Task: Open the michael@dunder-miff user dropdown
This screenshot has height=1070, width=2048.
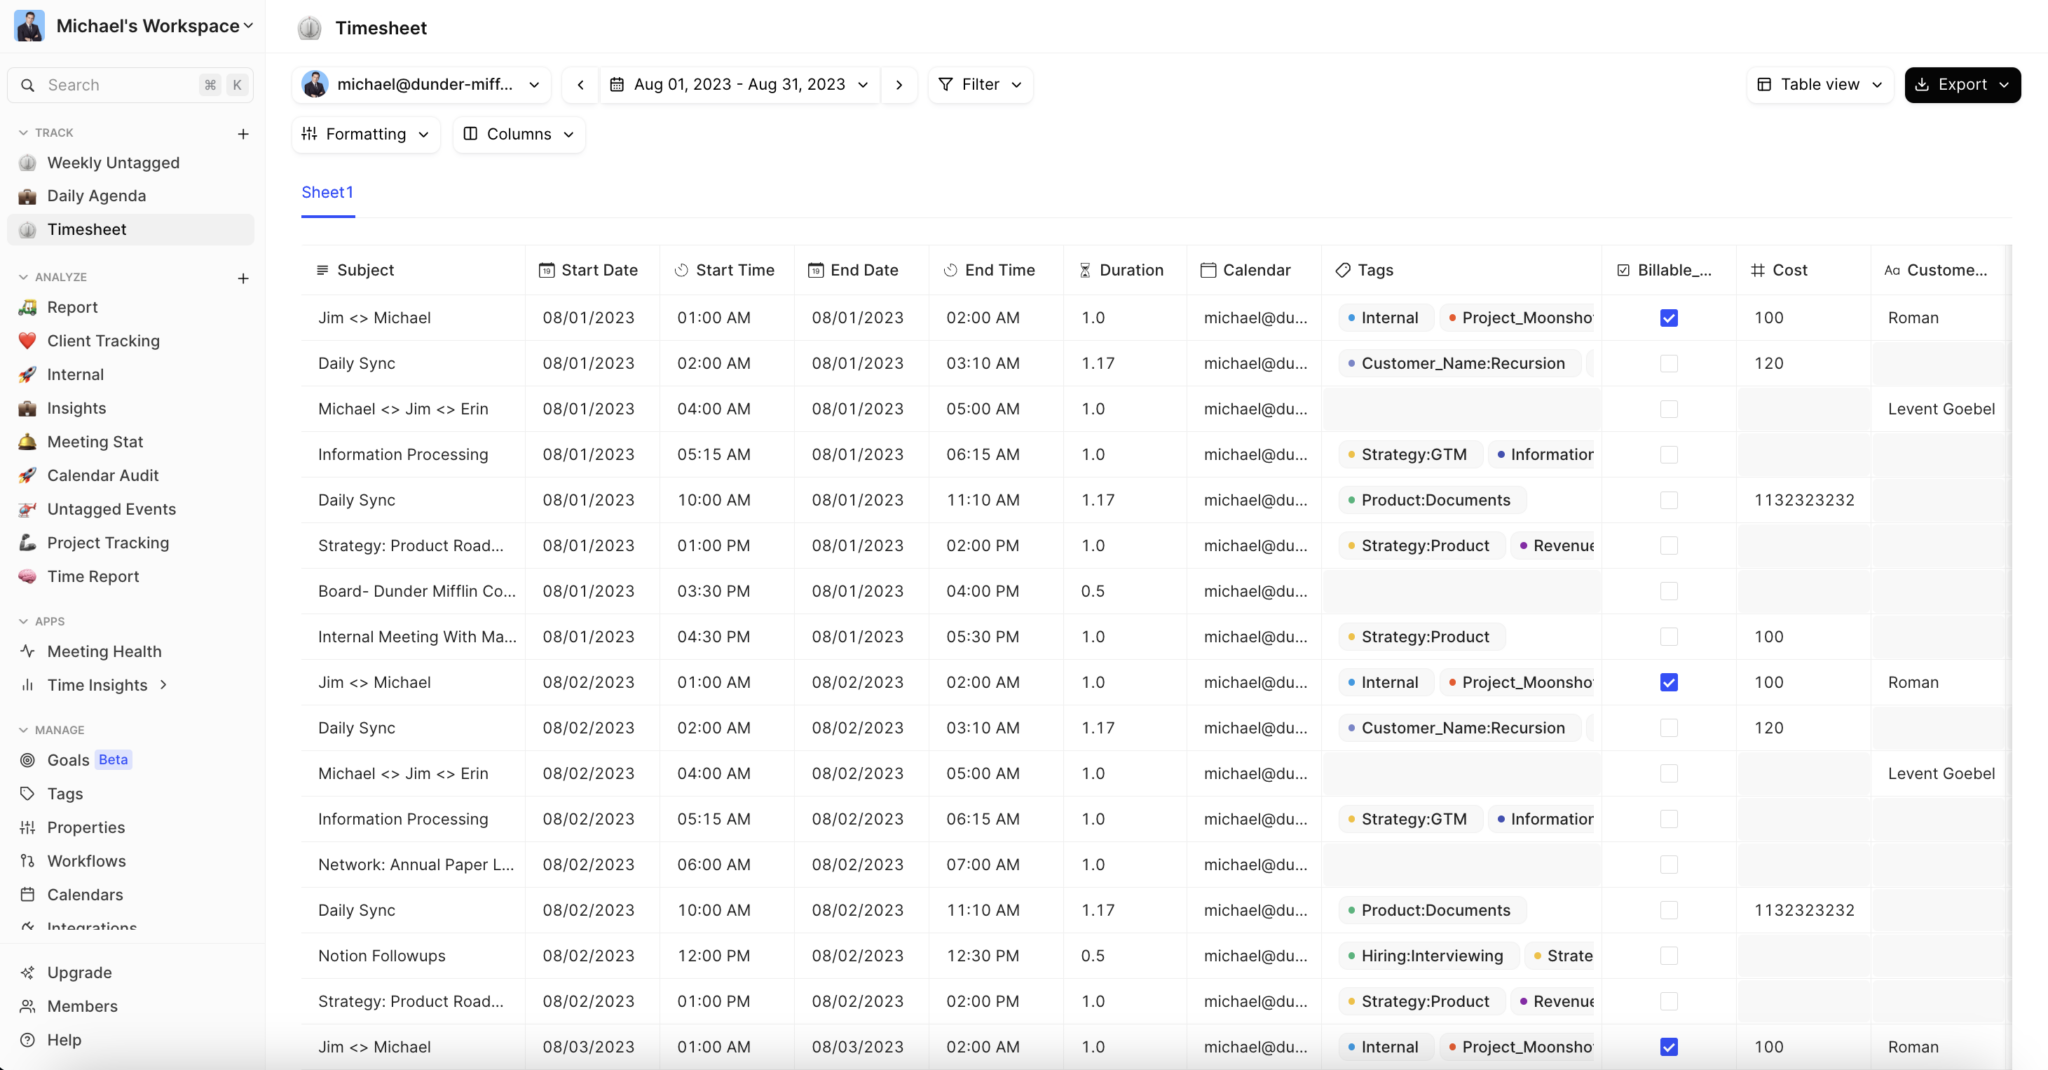Action: 422,85
